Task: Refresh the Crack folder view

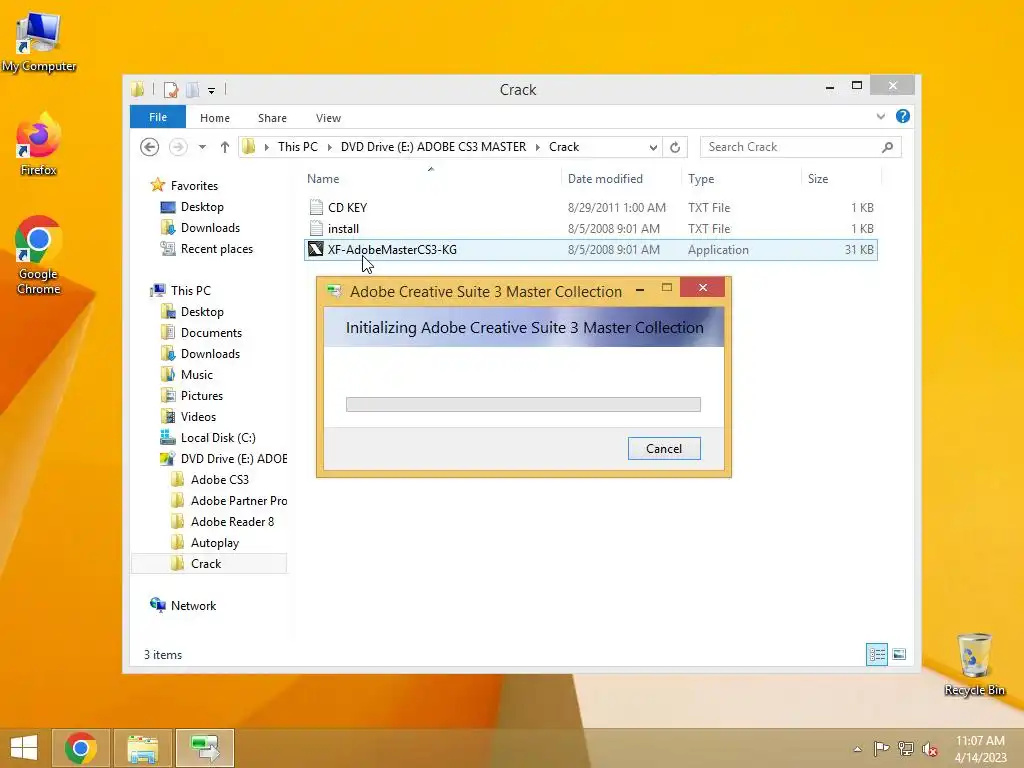Action: pos(675,147)
